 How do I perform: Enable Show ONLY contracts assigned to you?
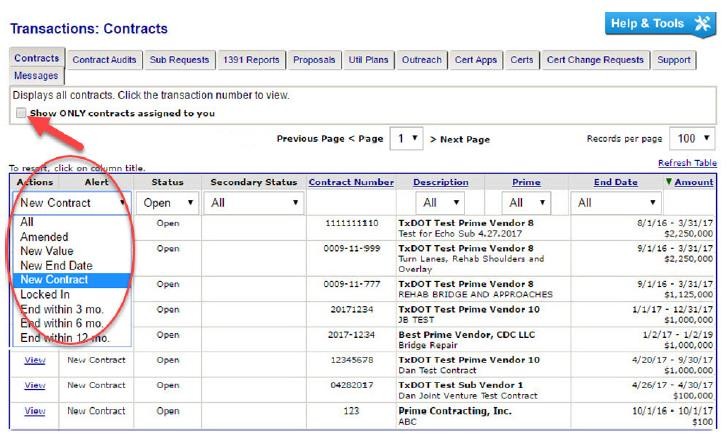pyautogui.click(x=21, y=114)
